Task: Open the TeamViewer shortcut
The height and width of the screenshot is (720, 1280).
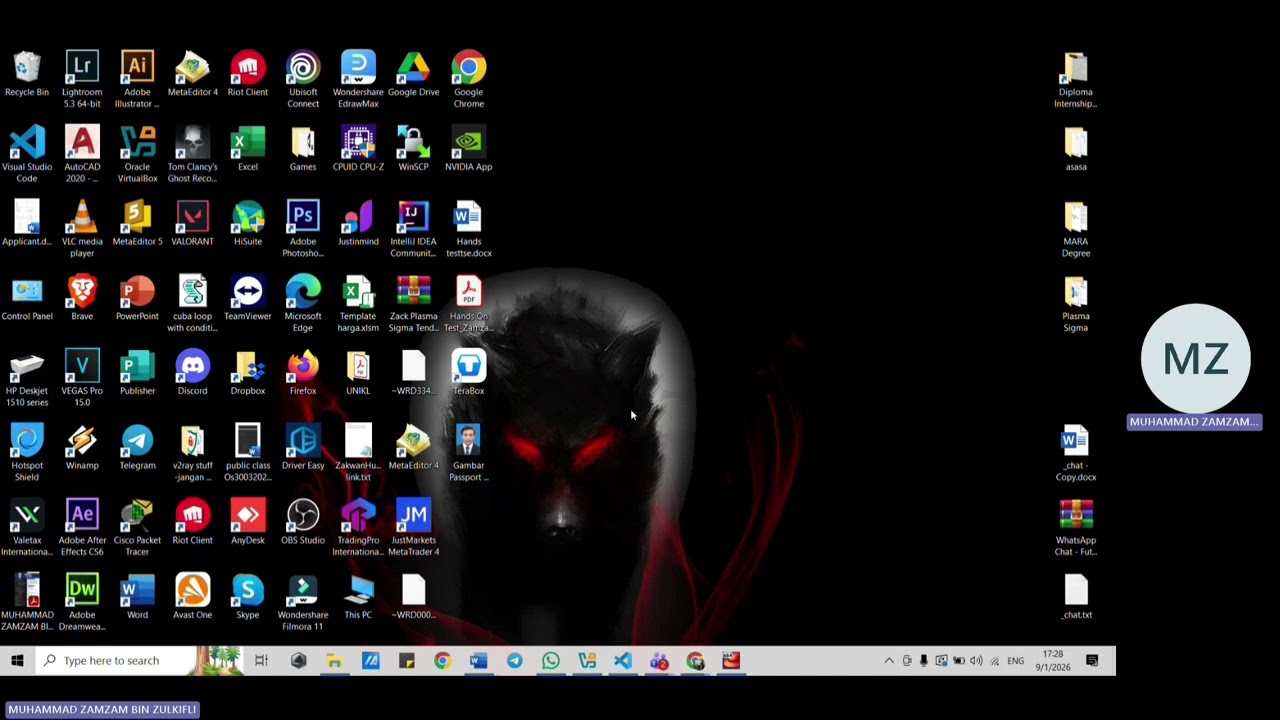Action: (248, 300)
